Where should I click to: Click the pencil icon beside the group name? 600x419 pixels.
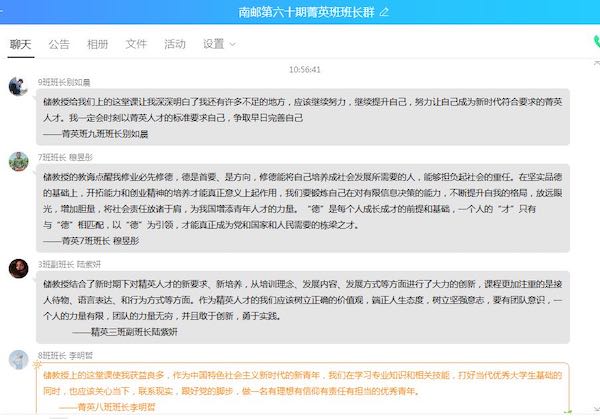[384, 13]
